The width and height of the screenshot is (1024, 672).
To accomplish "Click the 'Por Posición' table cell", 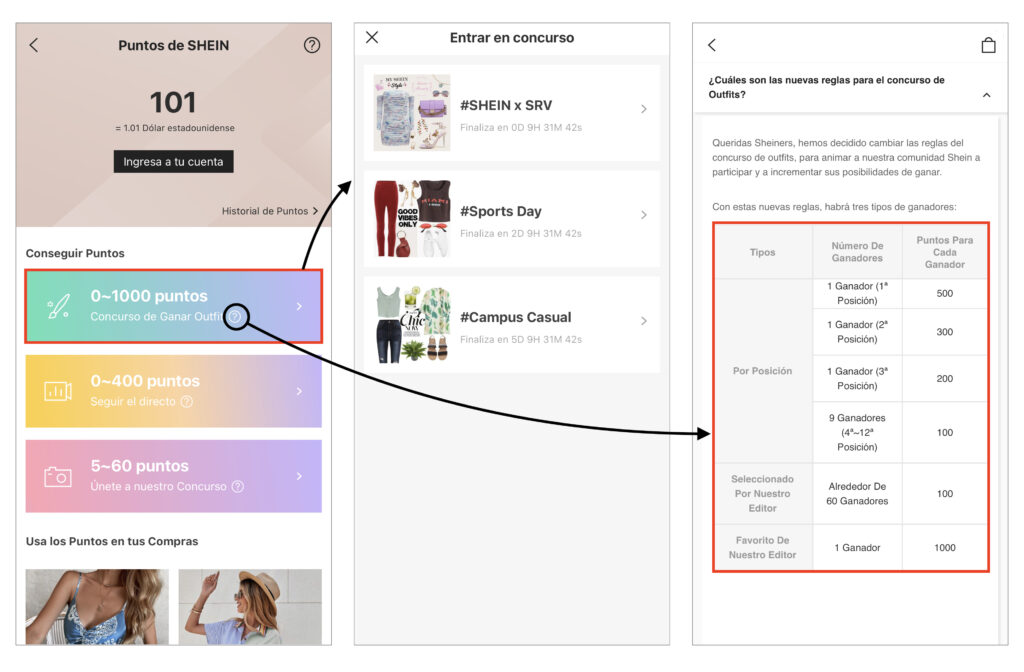I will 763,371.
